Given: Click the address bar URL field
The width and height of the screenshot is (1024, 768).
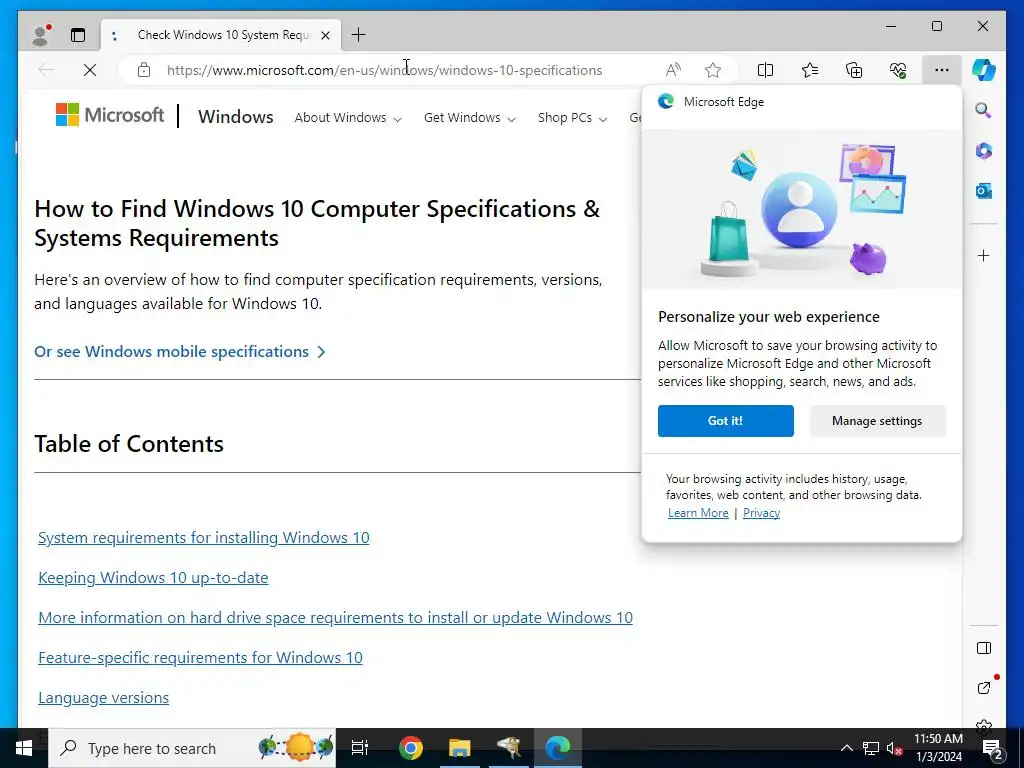Looking at the screenshot, I should (x=385, y=70).
